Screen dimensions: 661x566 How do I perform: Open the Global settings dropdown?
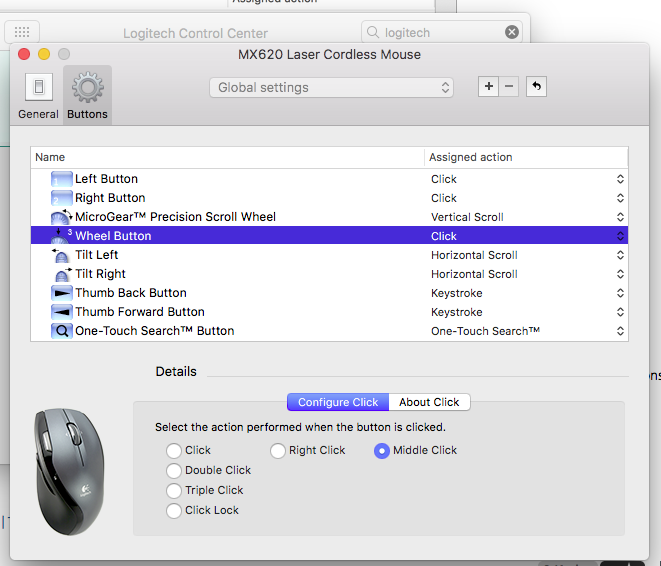tap(331, 88)
